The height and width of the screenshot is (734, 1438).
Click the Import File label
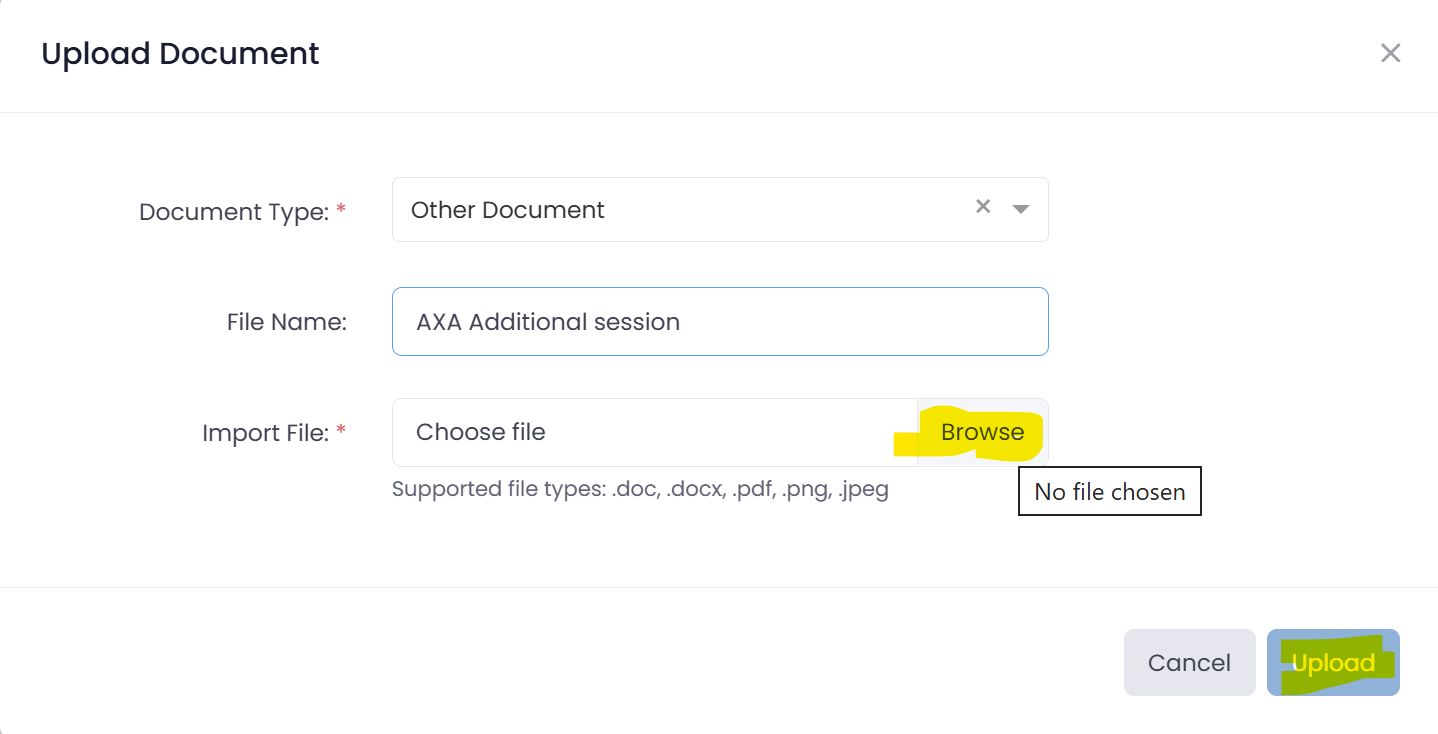coord(265,433)
